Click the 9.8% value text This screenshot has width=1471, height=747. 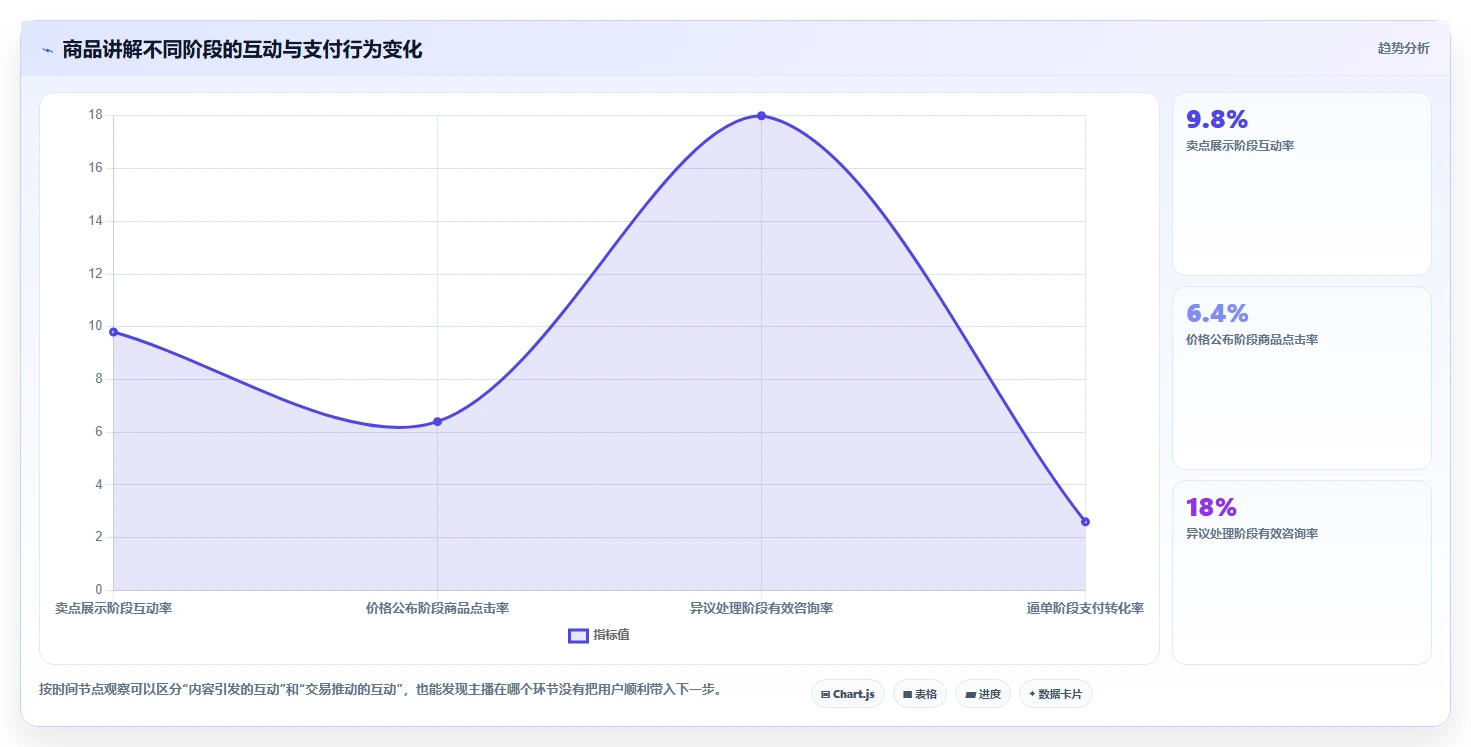[1217, 120]
